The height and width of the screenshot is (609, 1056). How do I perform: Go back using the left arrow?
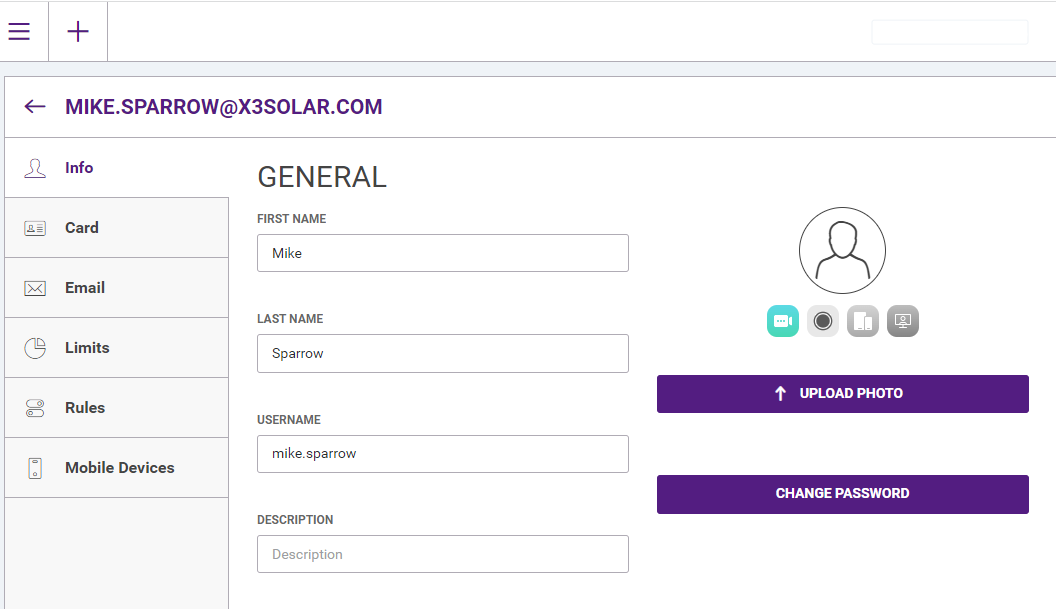click(35, 107)
